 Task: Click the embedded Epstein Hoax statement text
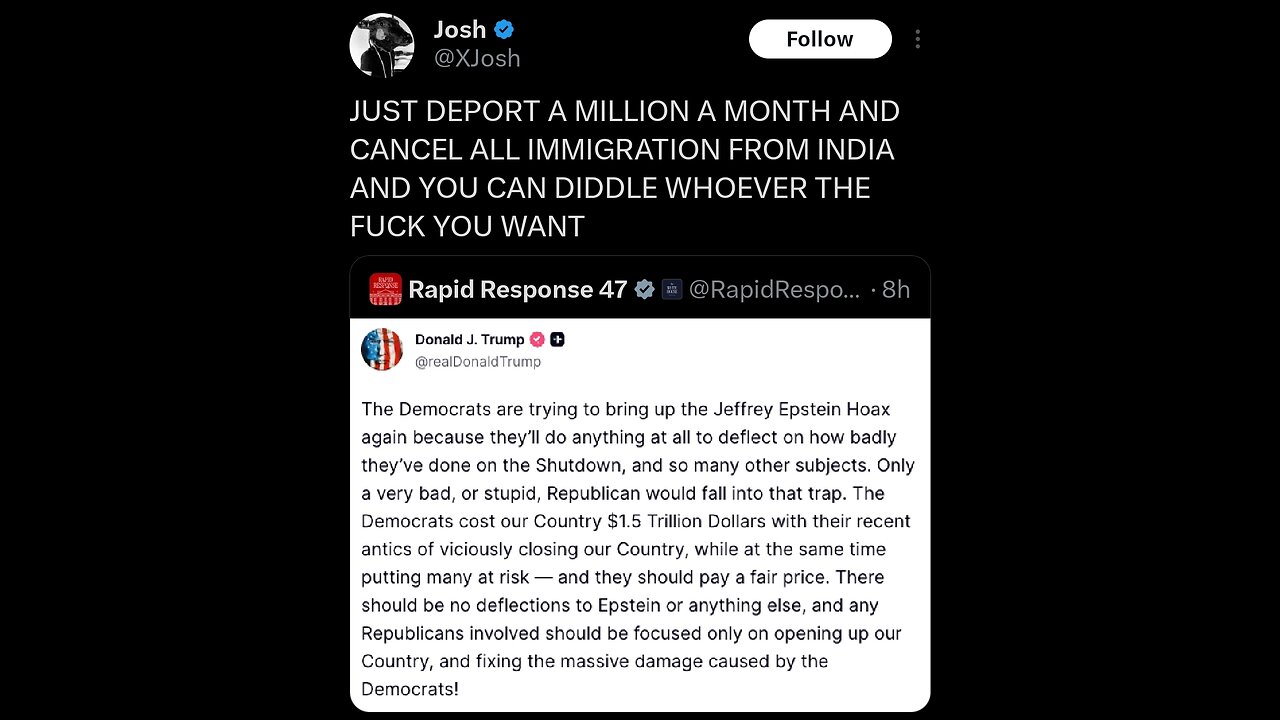tap(638, 548)
